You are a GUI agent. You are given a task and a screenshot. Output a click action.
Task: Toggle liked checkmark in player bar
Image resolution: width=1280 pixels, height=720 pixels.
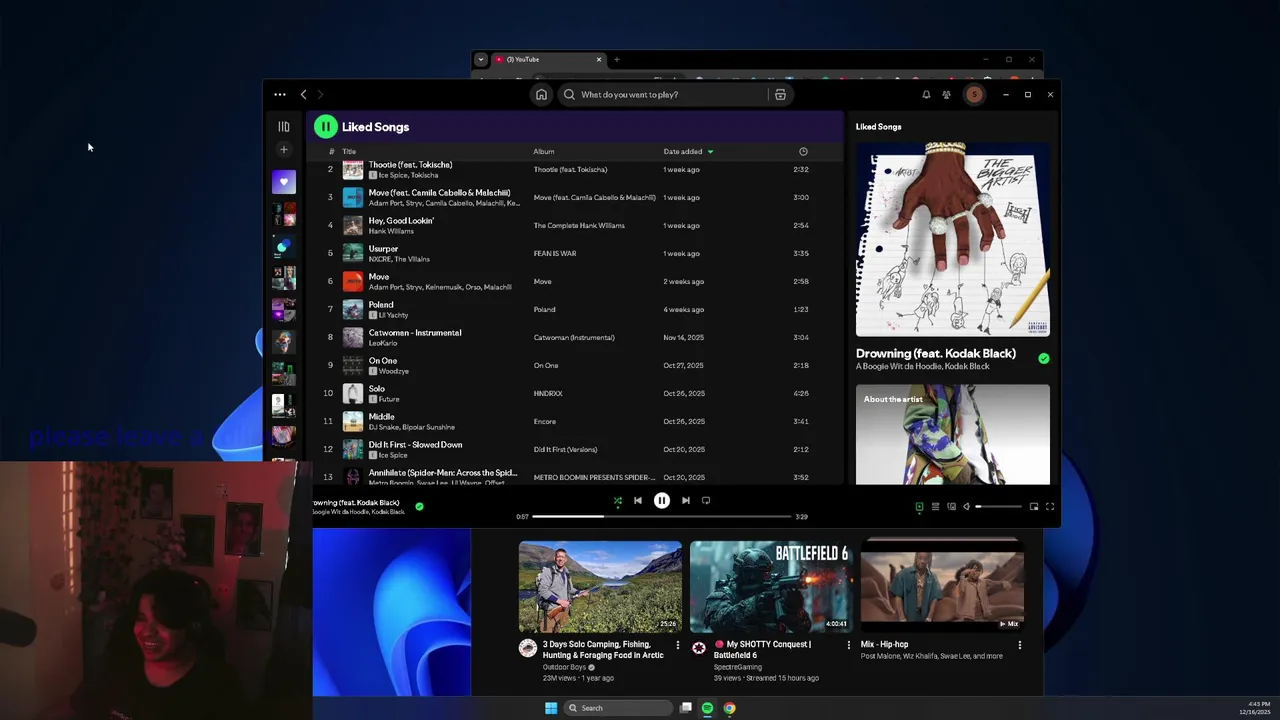coord(419,507)
